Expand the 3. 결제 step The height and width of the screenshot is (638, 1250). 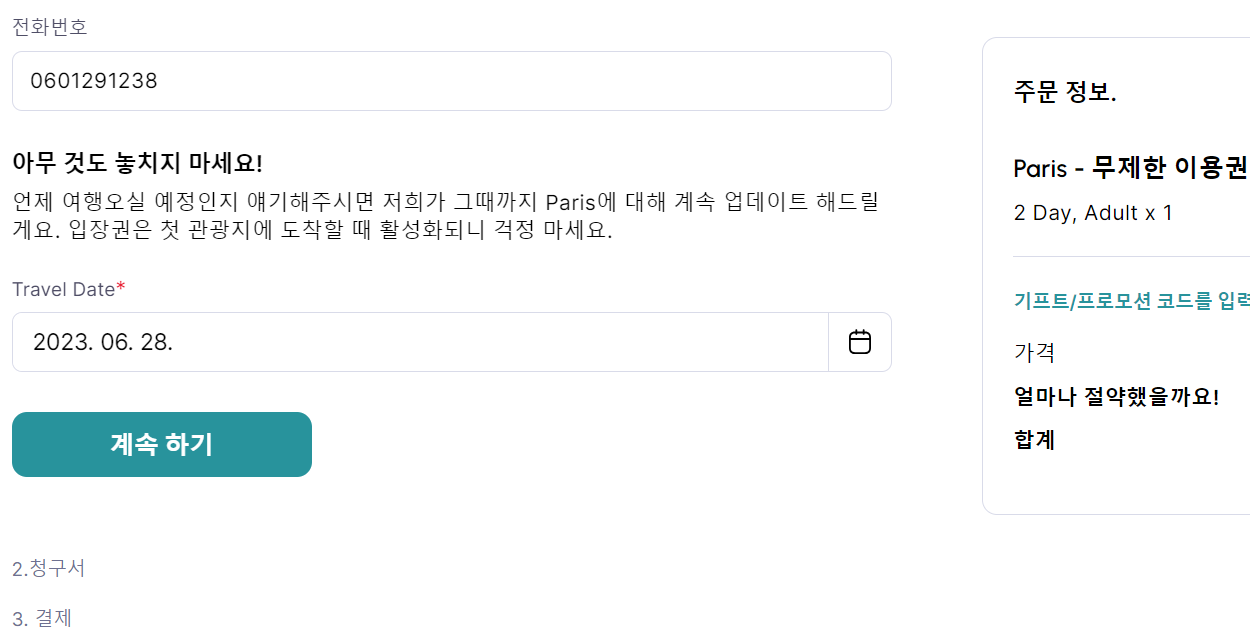click(42, 618)
